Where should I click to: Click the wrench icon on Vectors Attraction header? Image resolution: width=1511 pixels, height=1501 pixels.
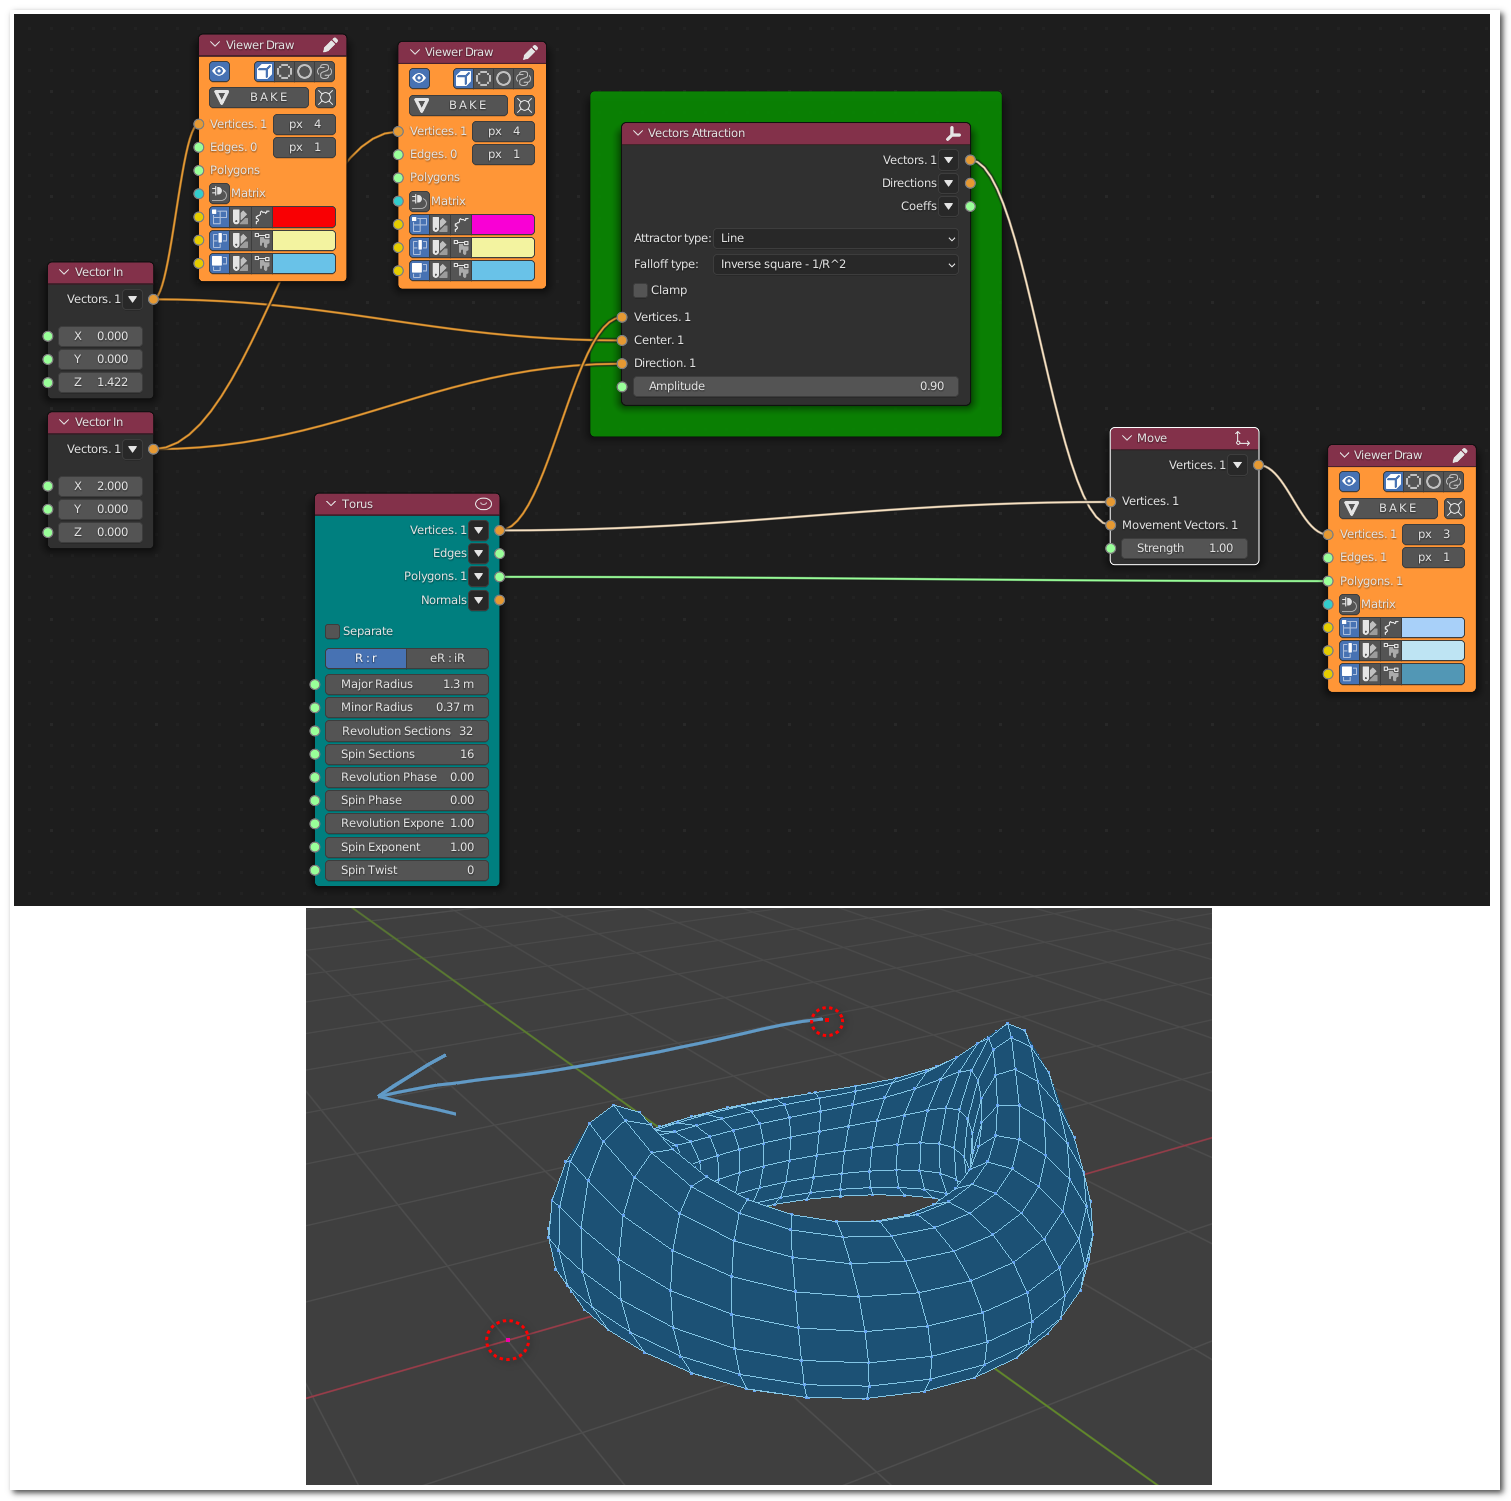point(953,133)
